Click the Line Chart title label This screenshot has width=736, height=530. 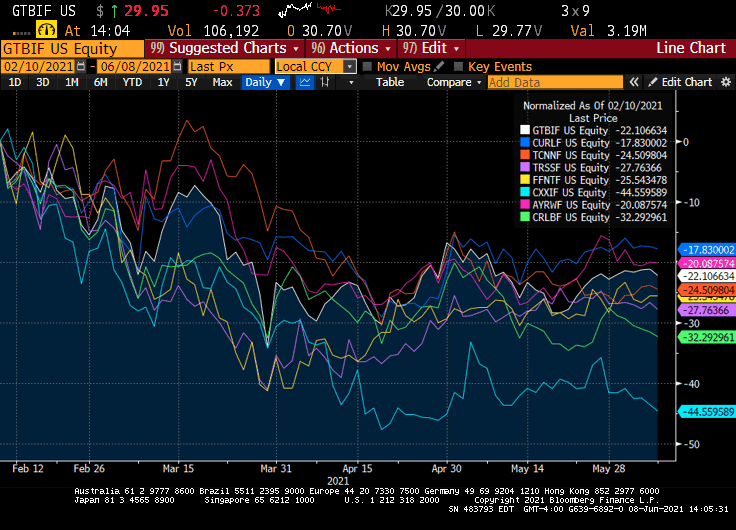690,48
